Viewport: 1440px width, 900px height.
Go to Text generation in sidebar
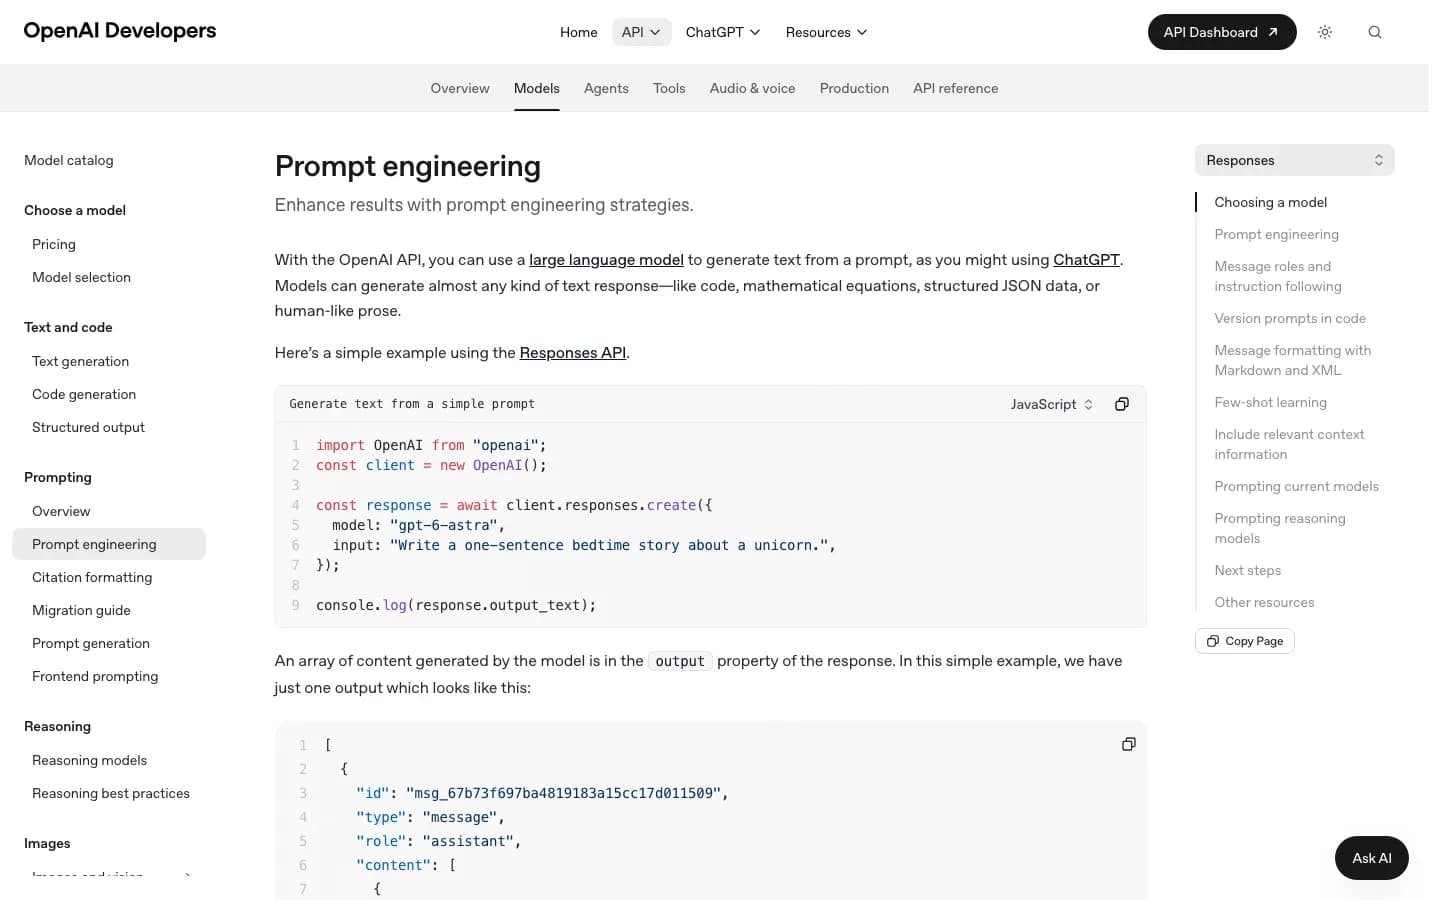pyautogui.click(x=81, y=361)
